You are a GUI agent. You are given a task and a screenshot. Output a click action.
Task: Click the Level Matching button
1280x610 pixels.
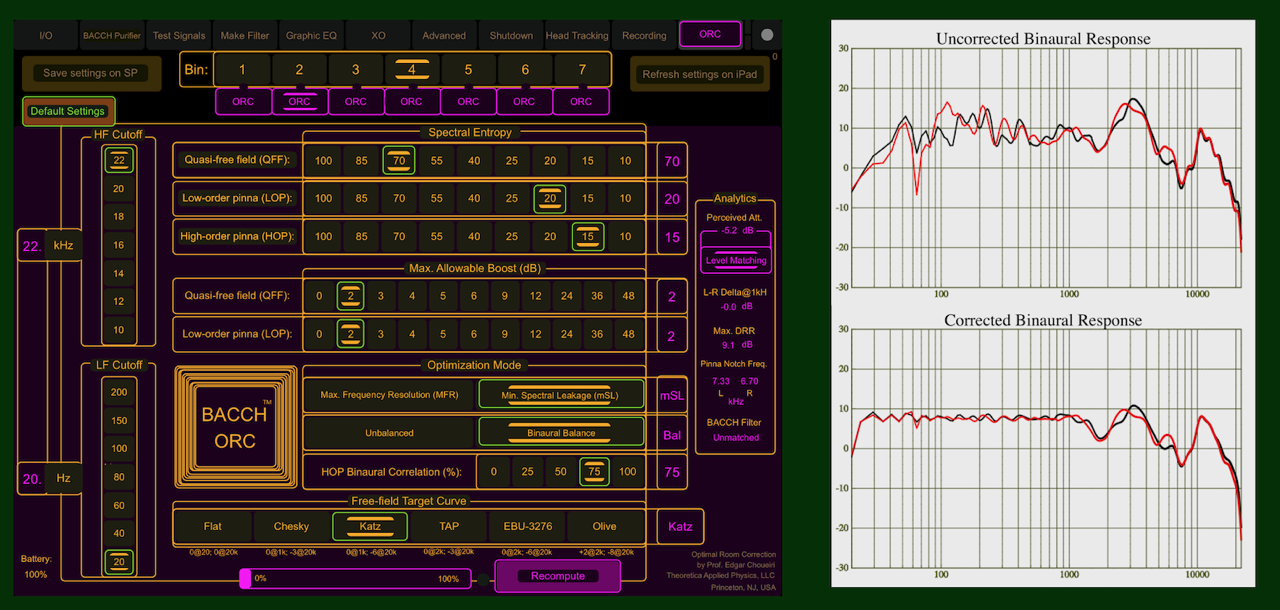pos(736,260)
